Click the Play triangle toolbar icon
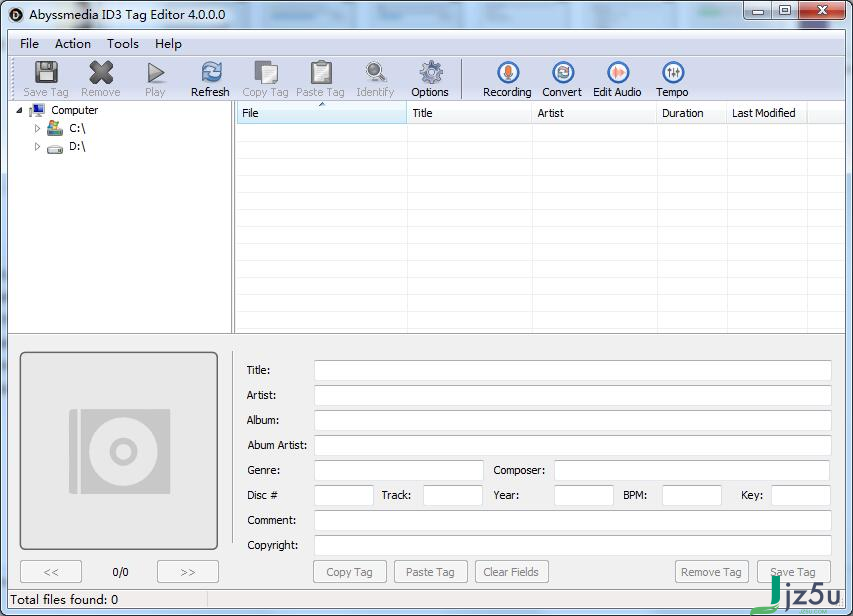Screen dimensions: 853x616 point(156,72)
